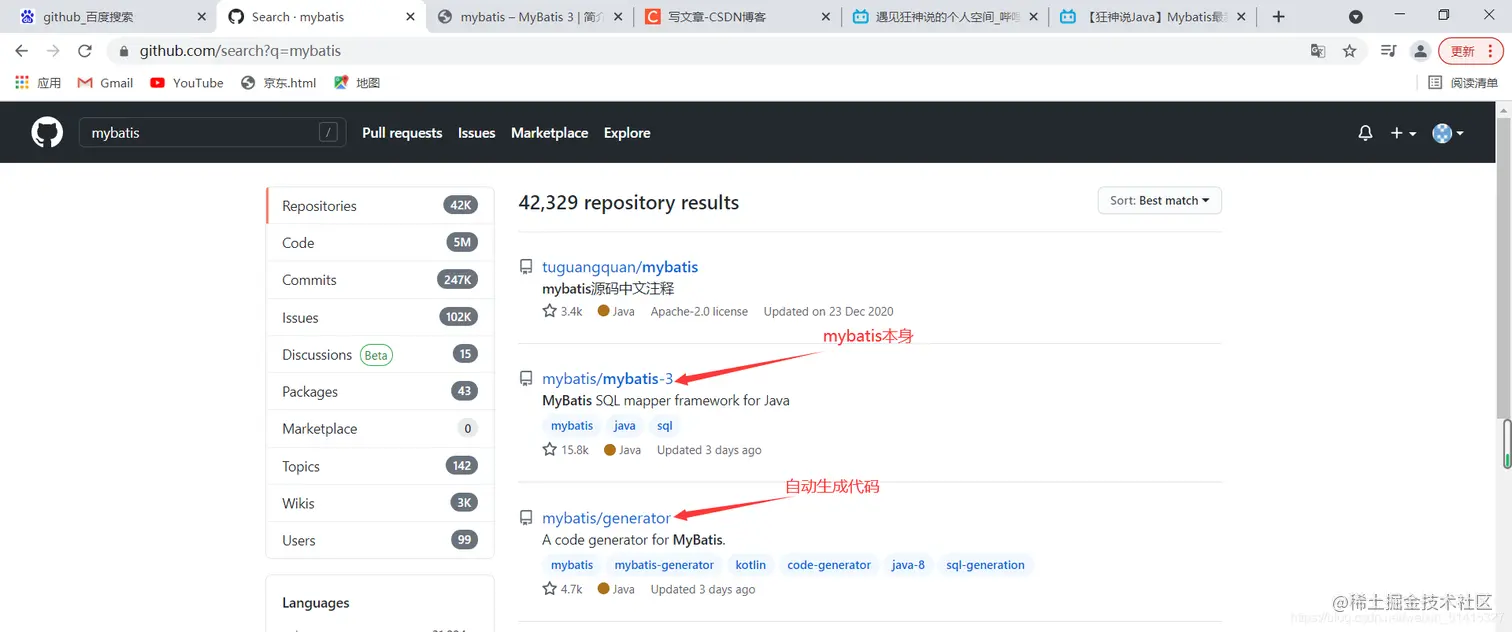Click the 更新 update button
The image size is (1512, 632).
click(x=1470, y=51)
